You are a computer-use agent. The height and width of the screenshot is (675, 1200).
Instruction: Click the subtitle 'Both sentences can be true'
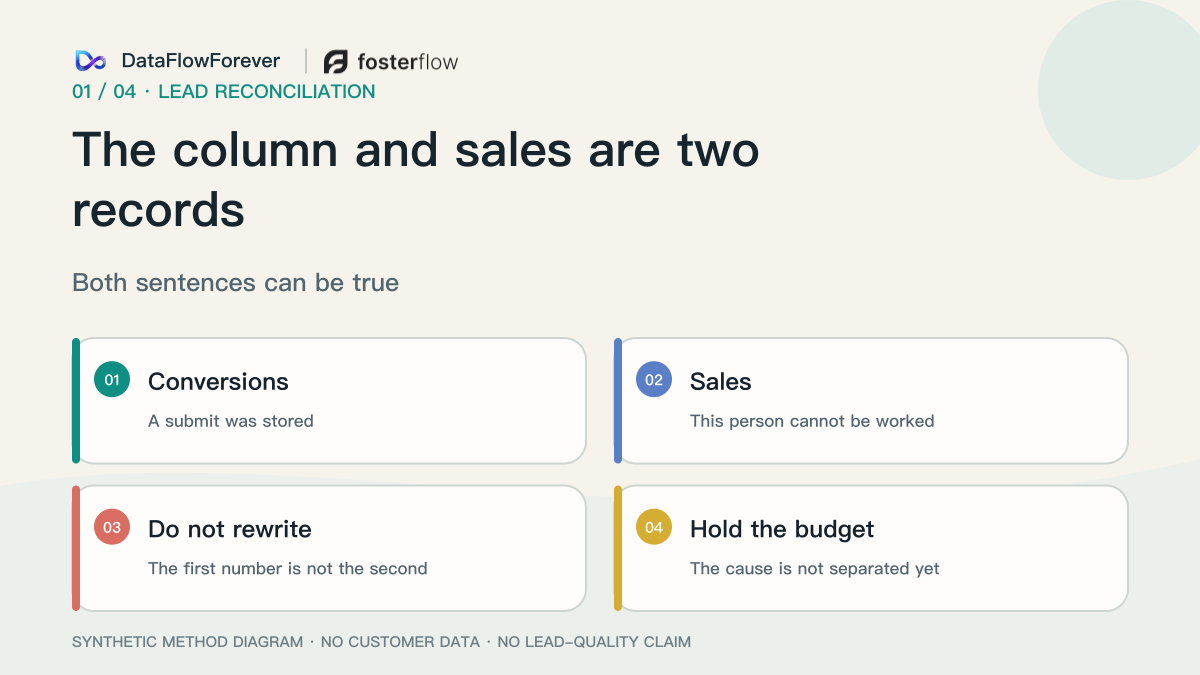(236, 283)
